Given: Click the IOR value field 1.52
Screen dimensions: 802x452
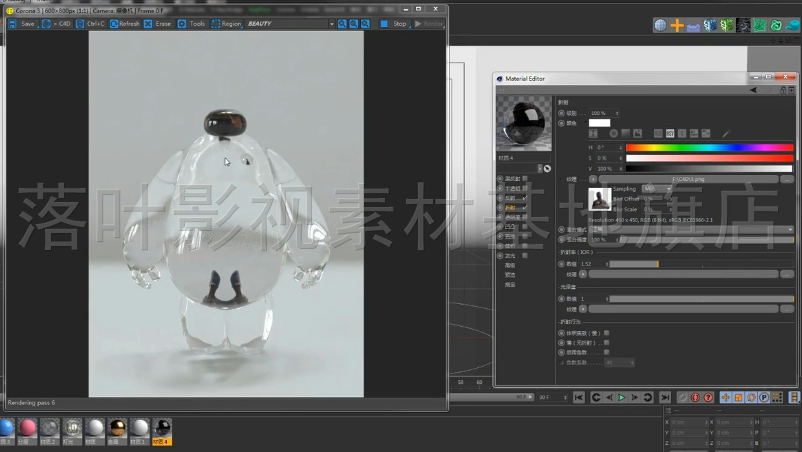Looking at the screenshot, I should pyautogui.click(x=593, y=264).
